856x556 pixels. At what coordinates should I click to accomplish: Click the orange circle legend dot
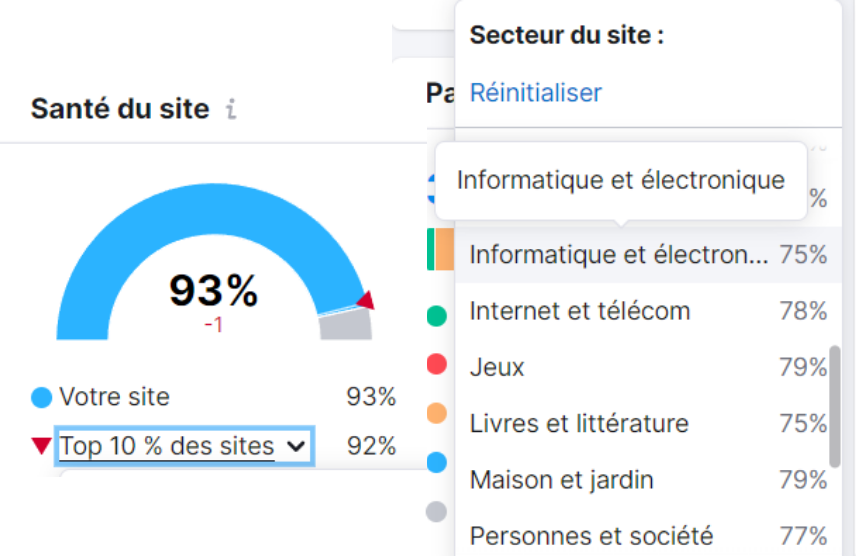pos(436,413)
